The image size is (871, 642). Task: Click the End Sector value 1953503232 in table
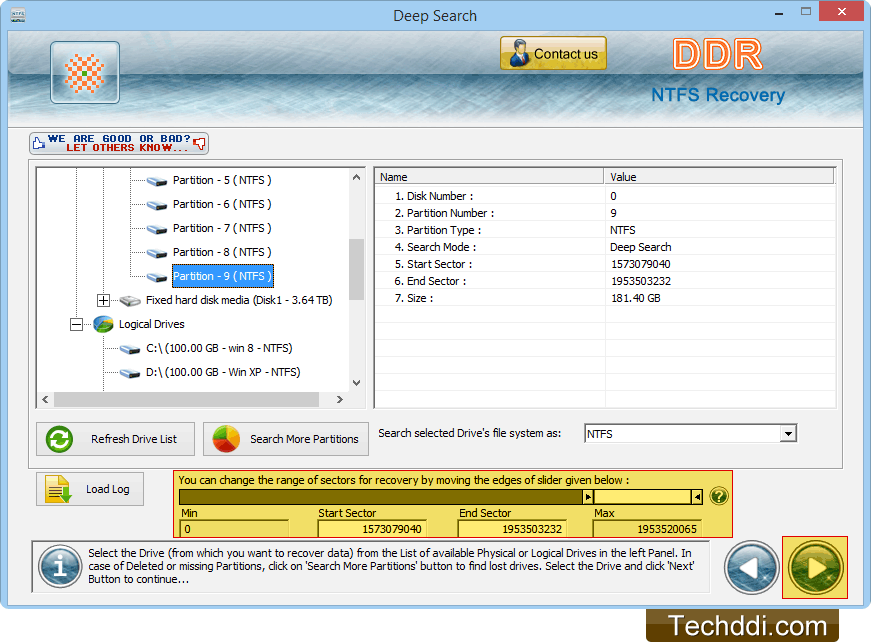(x=641, y=281)
